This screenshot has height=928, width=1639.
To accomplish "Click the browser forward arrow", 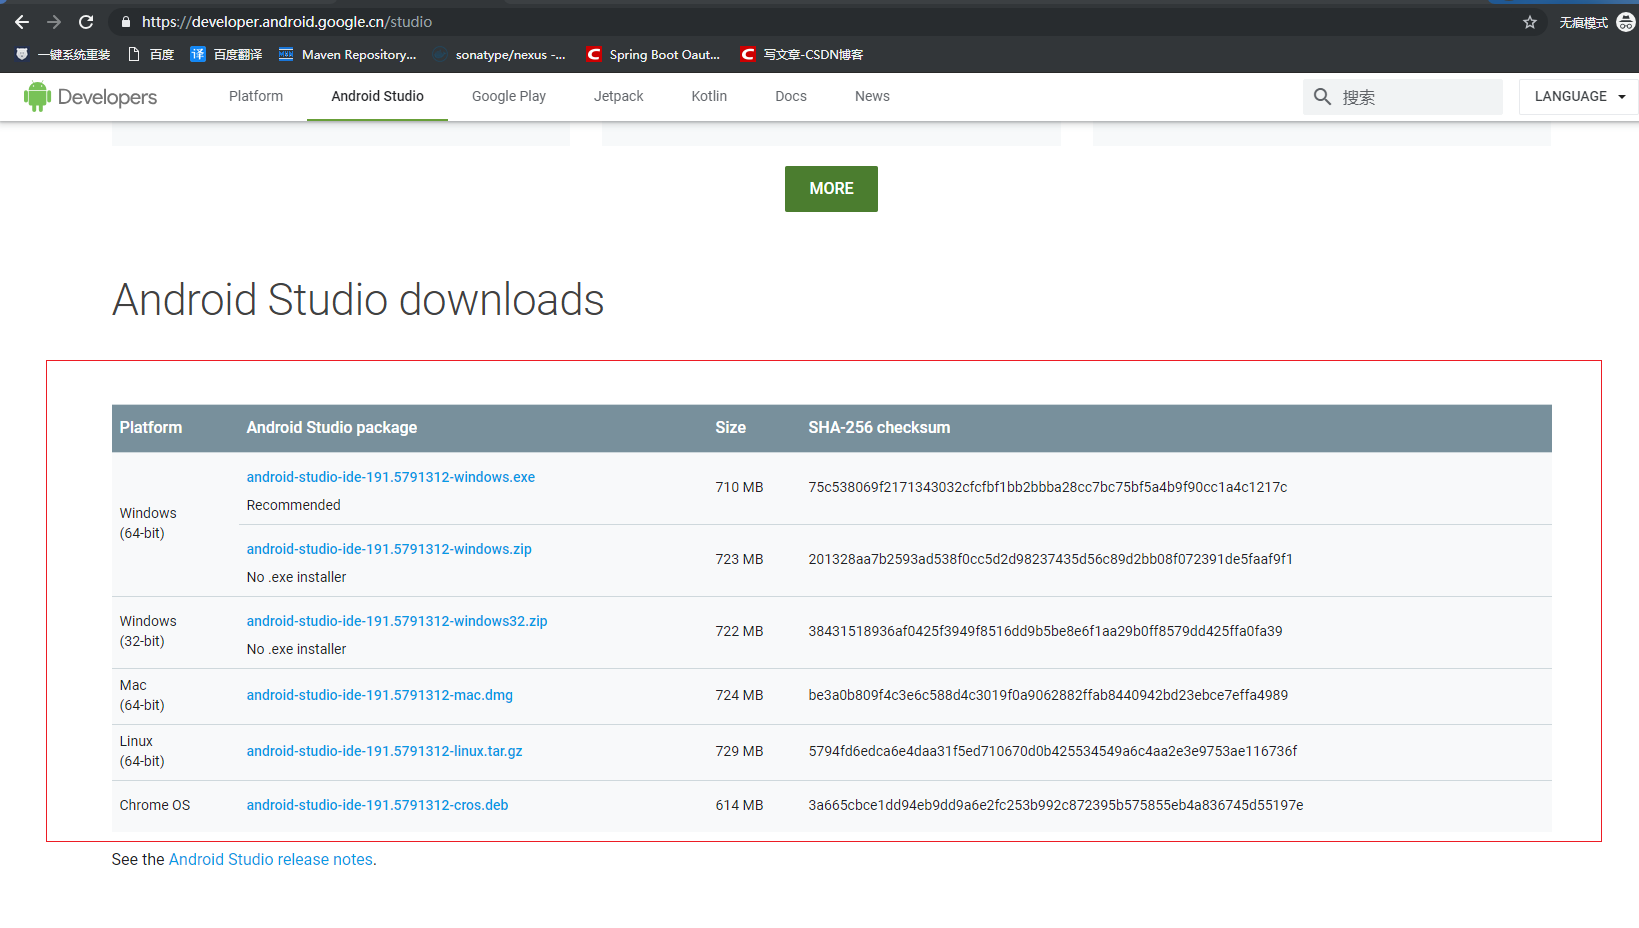I will (x=54, y=22).
